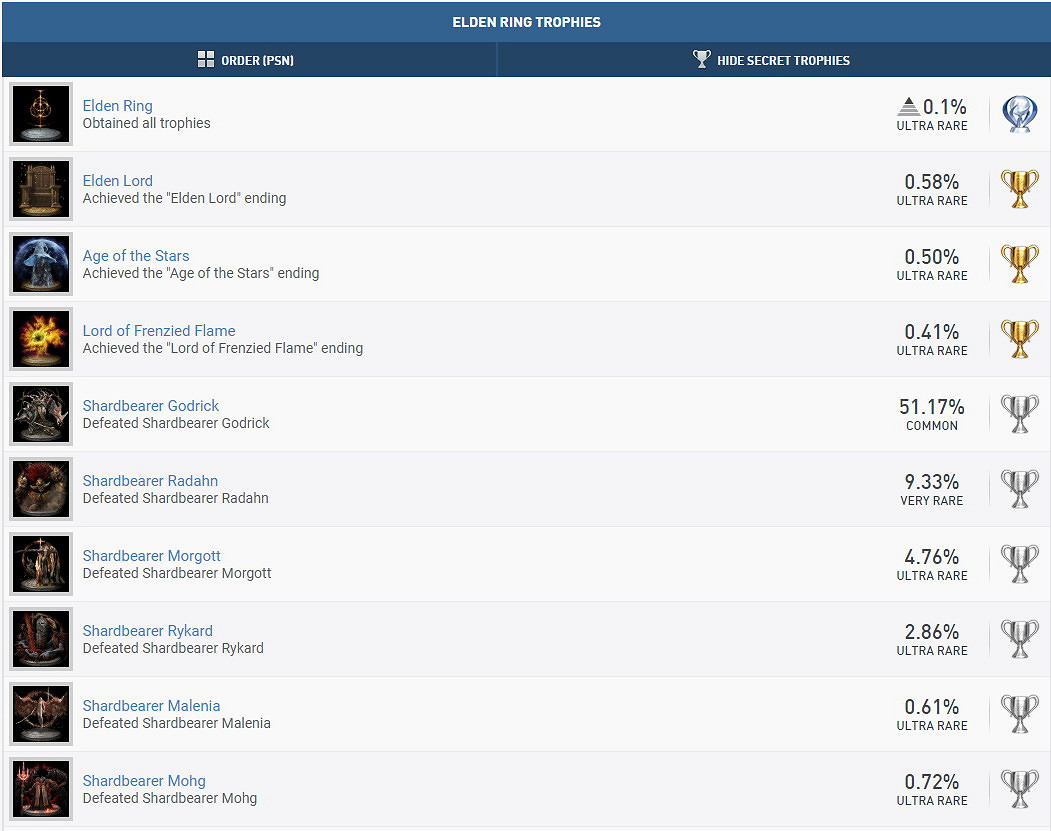1051x831 pixels.
Task: Click the pyramid rarity icon beside 0.1%
Action: point(908,106)
